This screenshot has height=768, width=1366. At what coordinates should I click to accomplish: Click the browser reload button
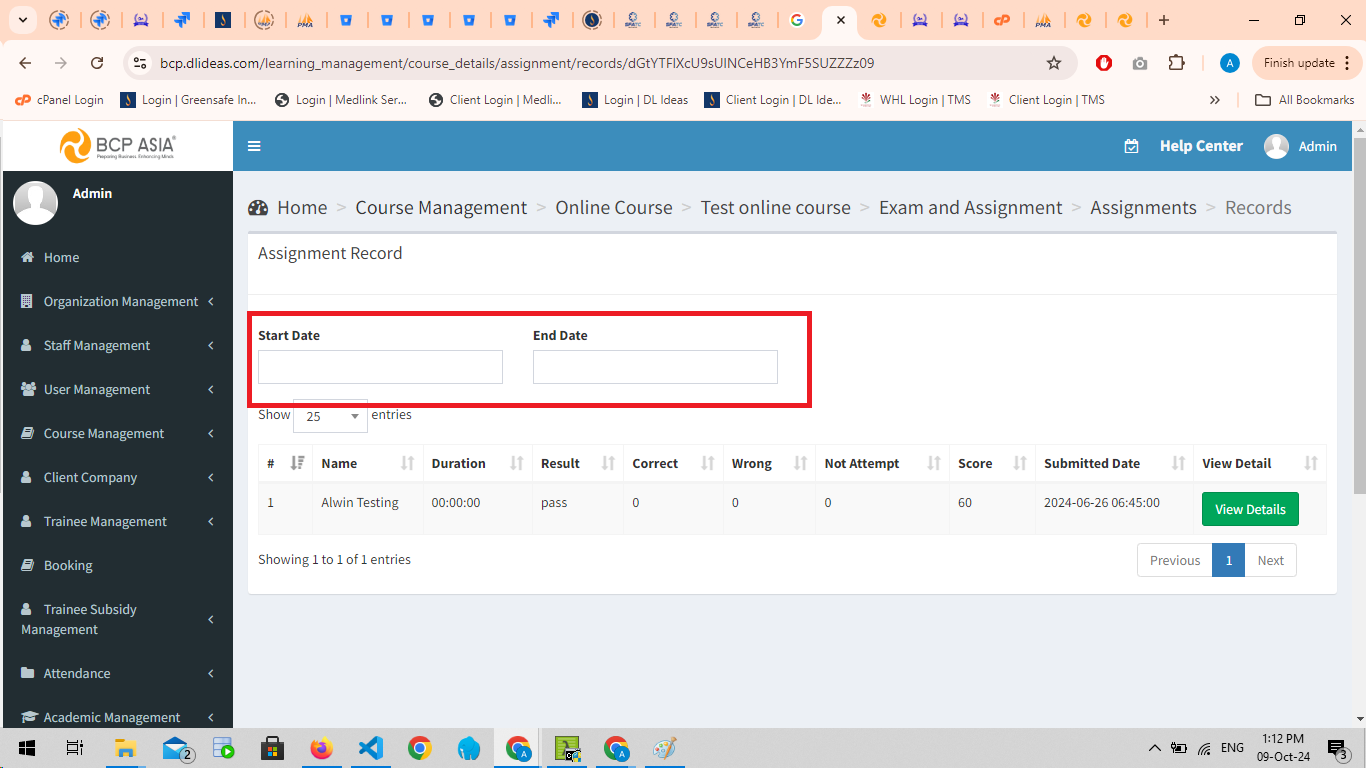tap(97, 63)
